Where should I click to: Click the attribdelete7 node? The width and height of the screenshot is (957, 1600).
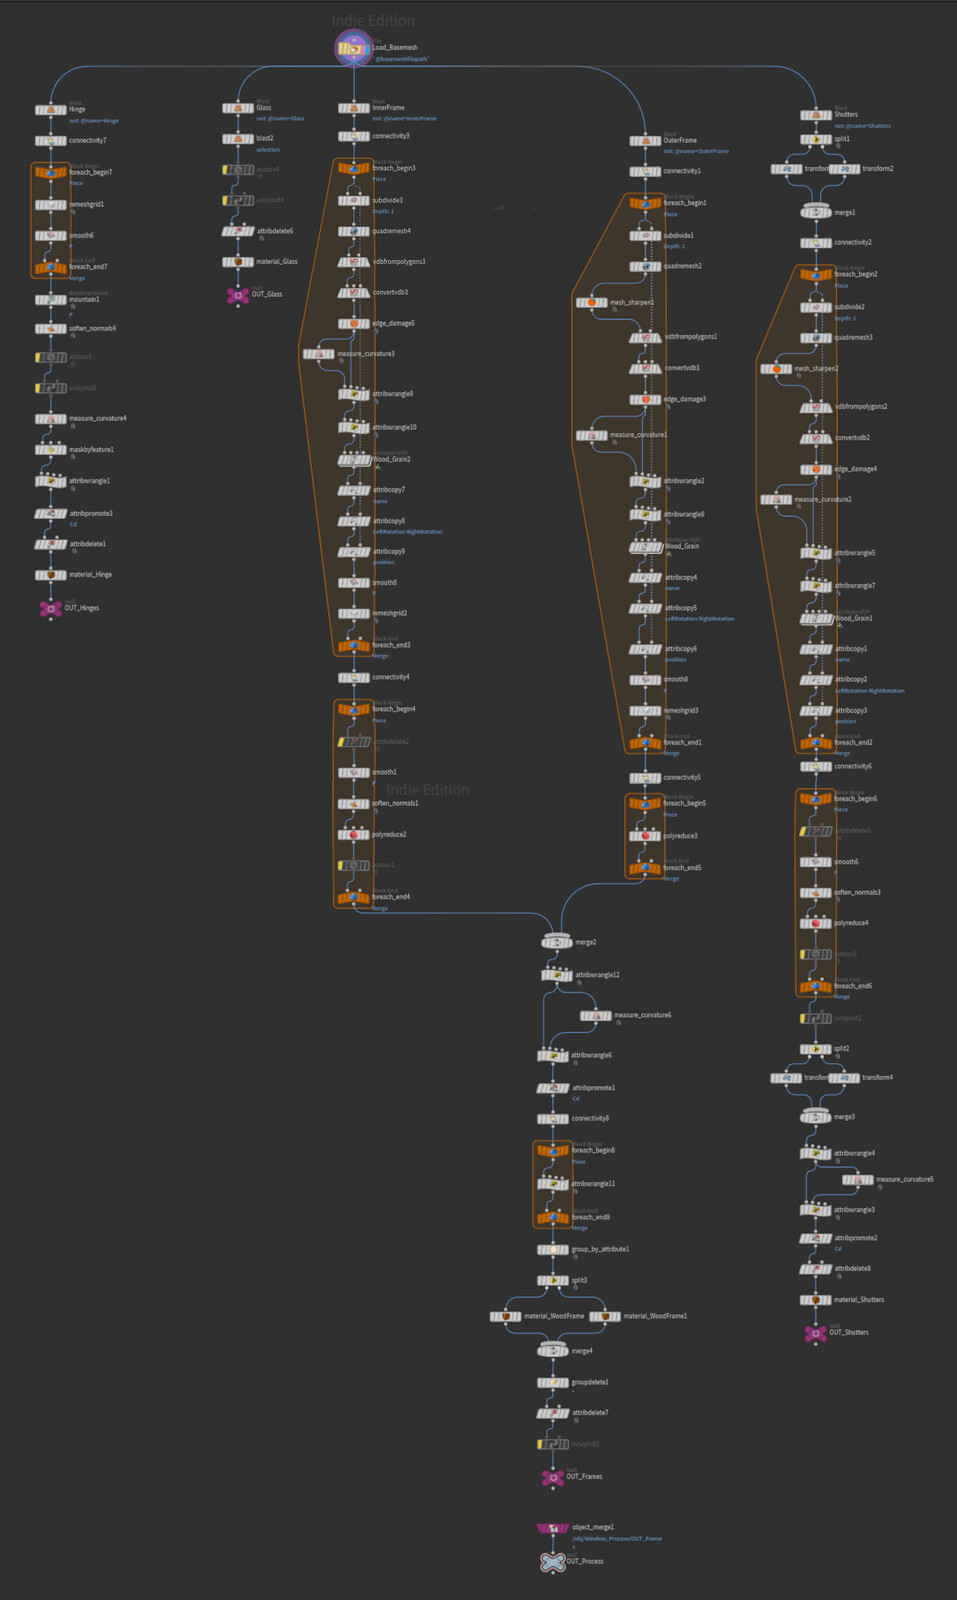pos(553,1414)
